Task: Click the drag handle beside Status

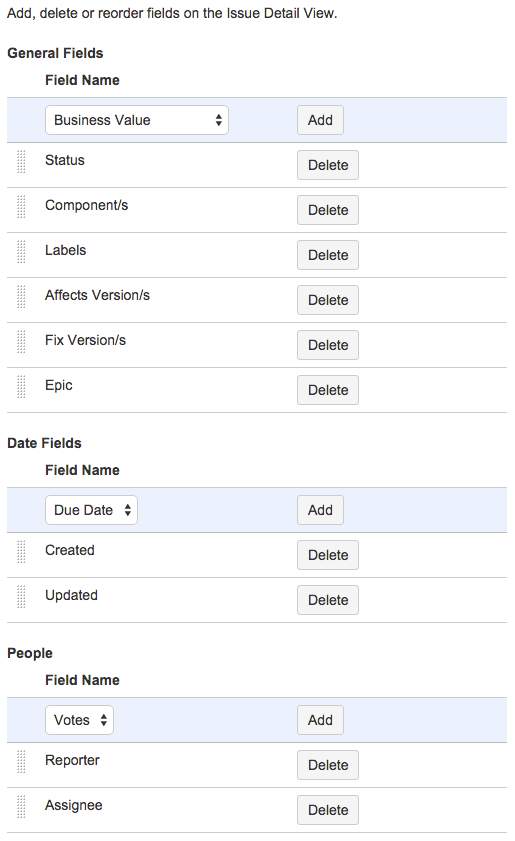Action: tap(21, 162)
